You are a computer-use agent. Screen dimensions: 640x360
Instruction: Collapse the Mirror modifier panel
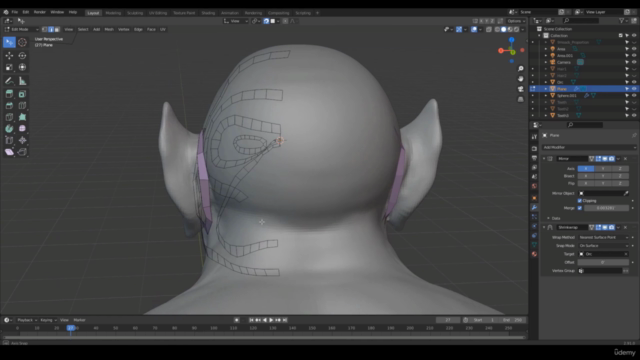tap(544, 158)
